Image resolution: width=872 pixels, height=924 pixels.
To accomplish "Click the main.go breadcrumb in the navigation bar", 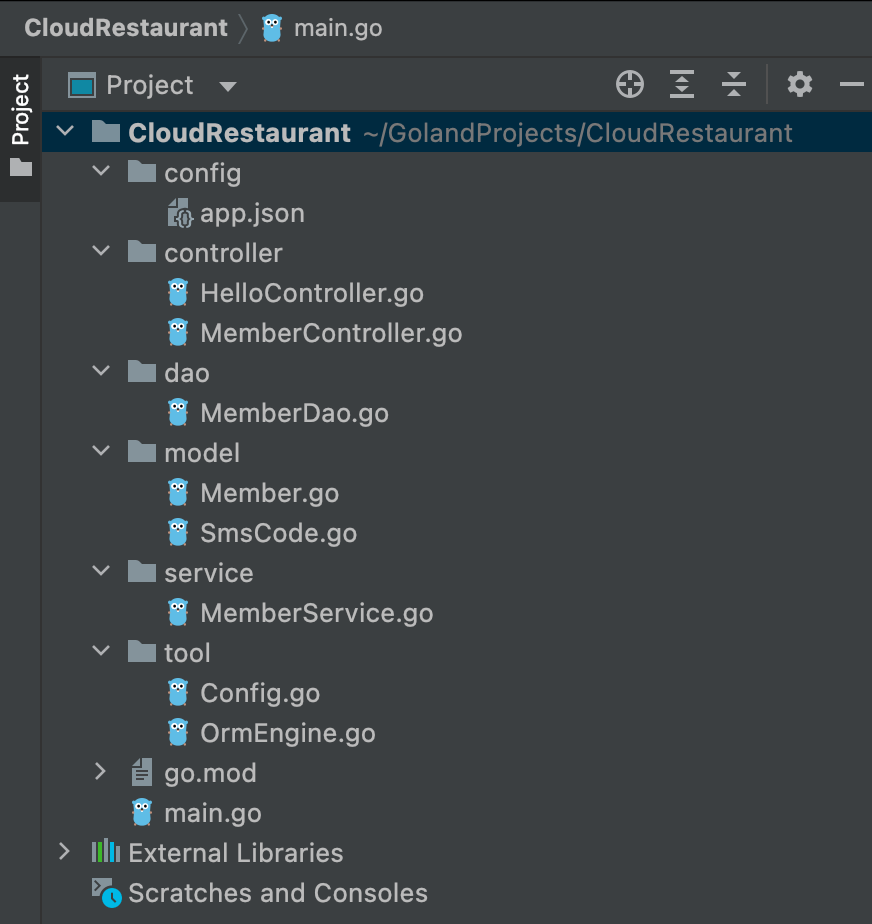I will pos(337,28).
